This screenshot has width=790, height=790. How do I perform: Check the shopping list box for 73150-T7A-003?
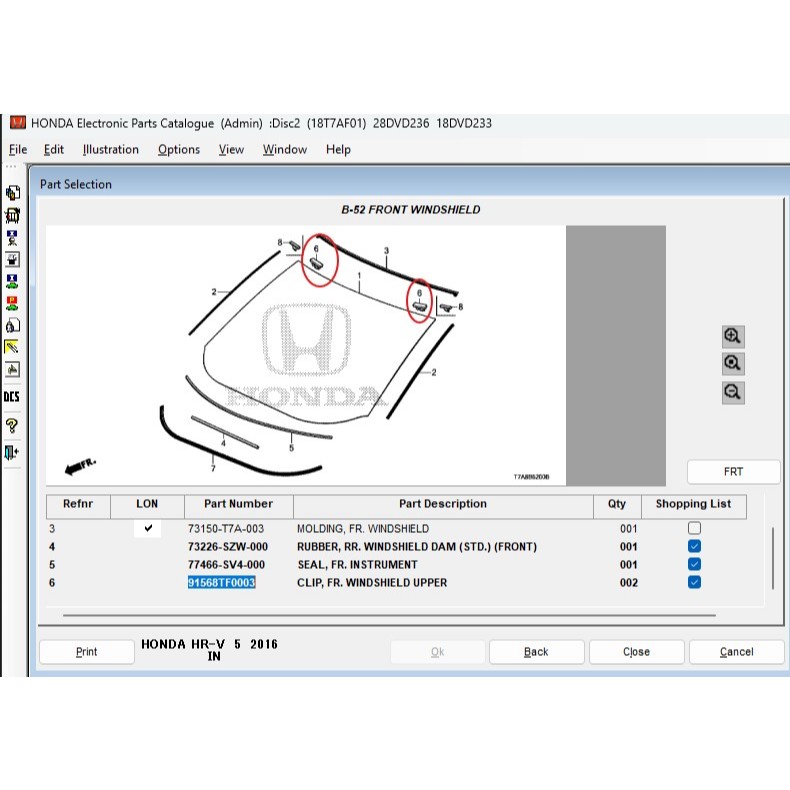click(x=694, y=528)
